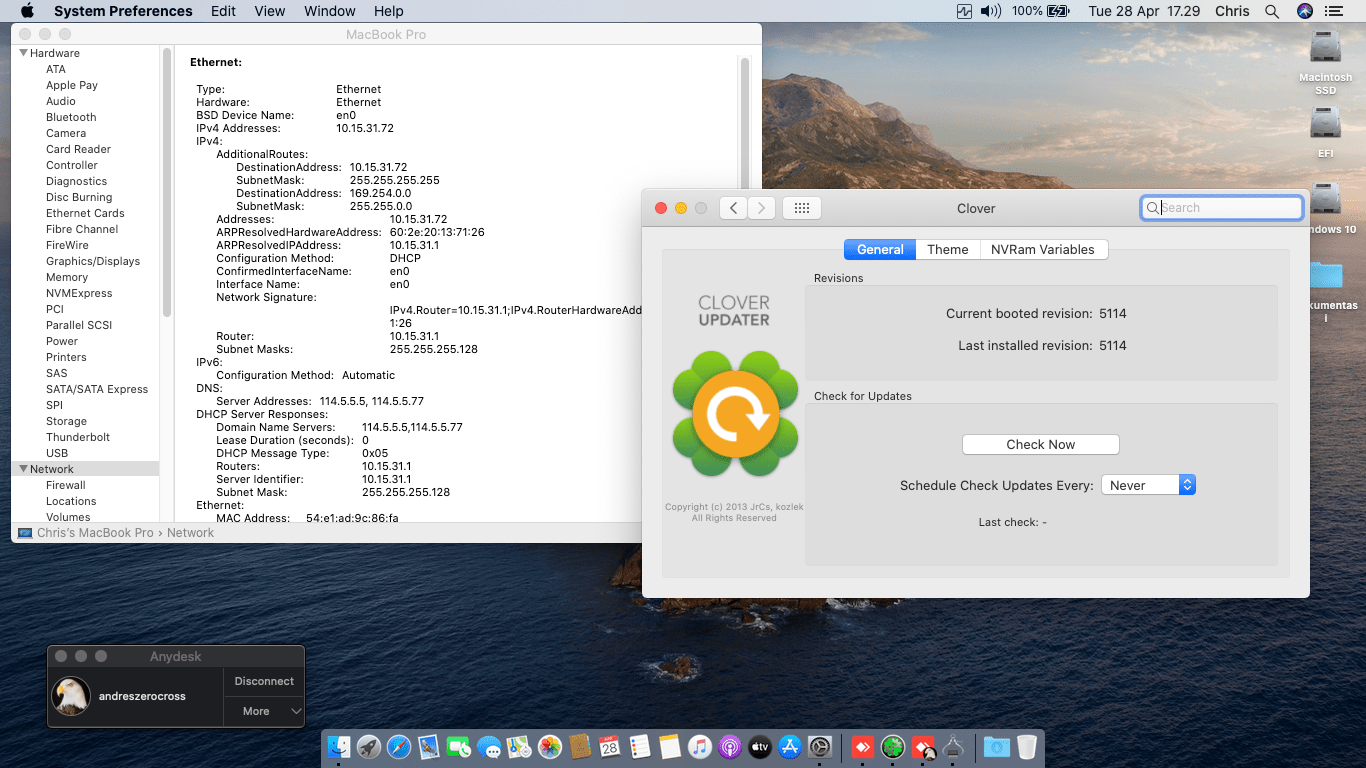Click the volume icon in menu bar
The width and height of the screenshot is (1366, 768).
click(x=991, y=11)
